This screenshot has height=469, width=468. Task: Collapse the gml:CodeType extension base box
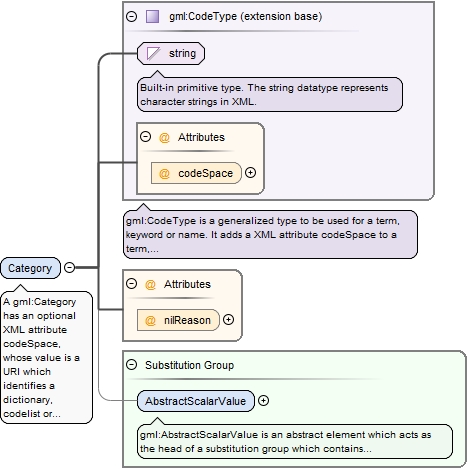click(x=132, y=16)
